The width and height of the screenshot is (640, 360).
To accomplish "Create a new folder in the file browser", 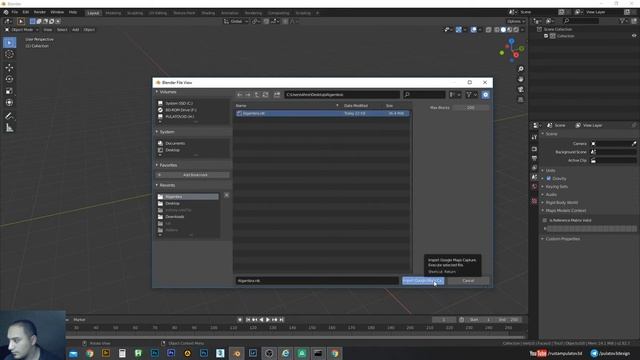I will point(277,95).
